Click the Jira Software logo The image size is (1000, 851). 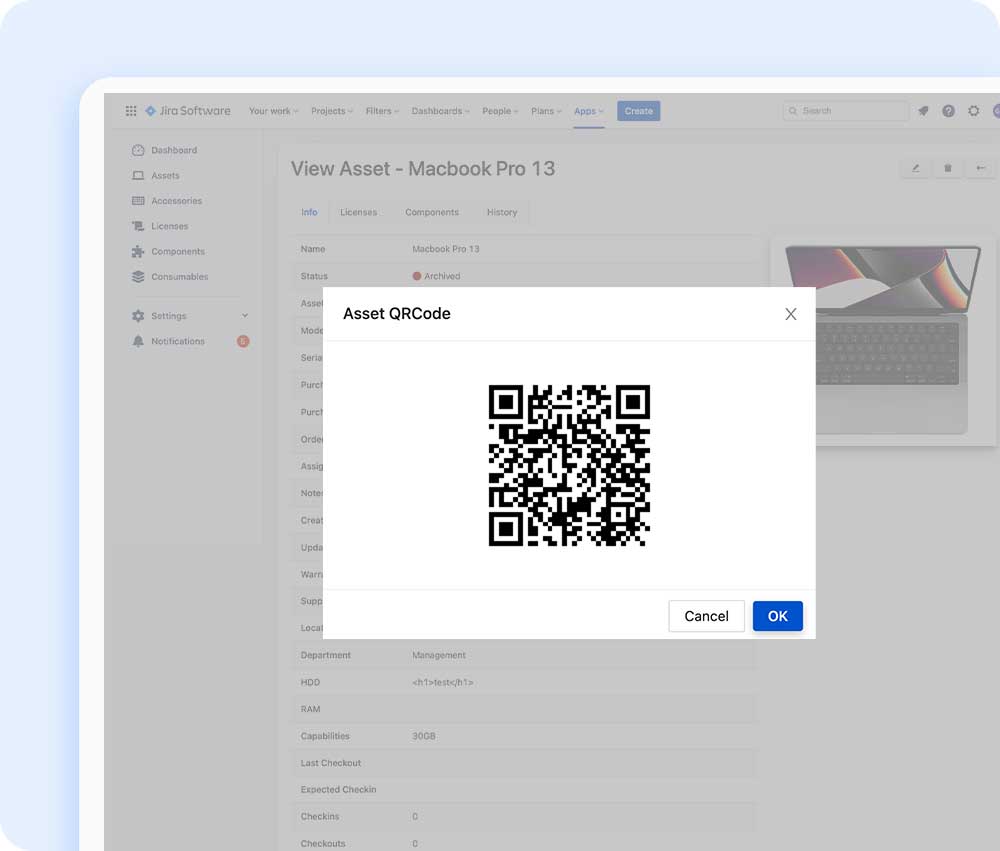click(188, 111)
